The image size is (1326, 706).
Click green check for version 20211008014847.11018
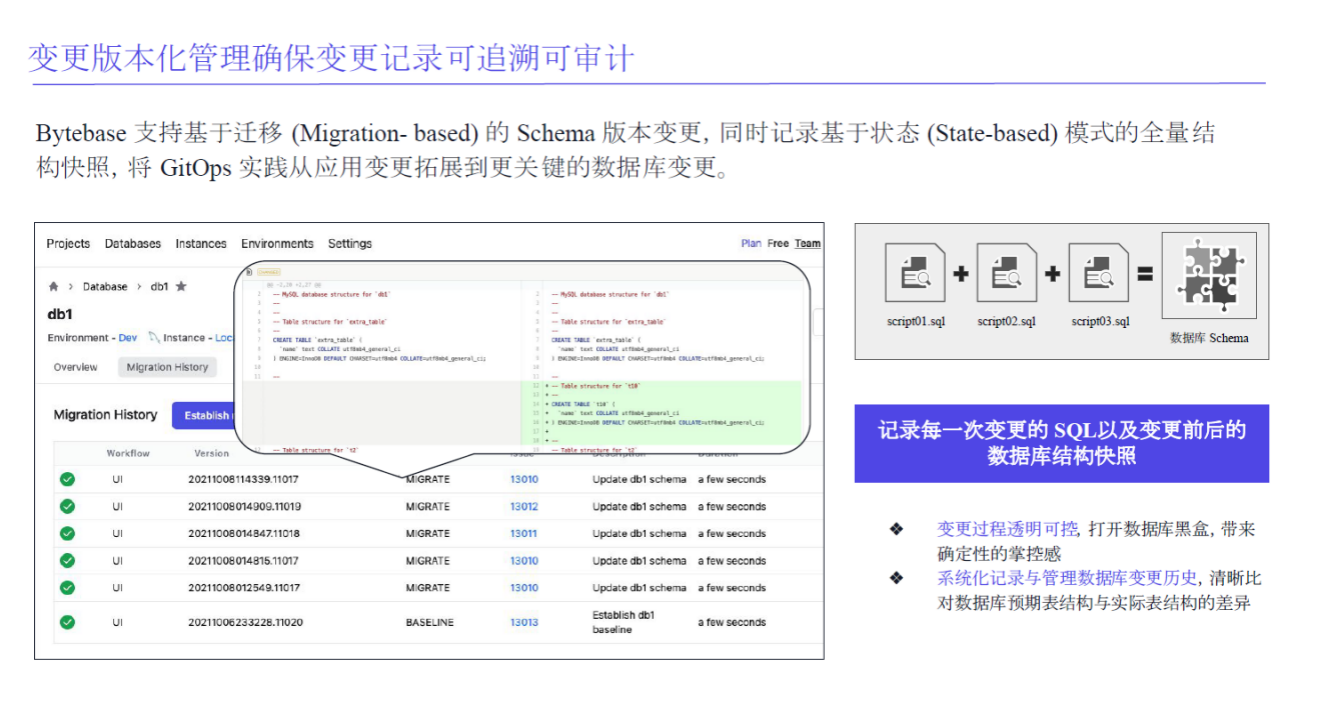click(67, 533)
